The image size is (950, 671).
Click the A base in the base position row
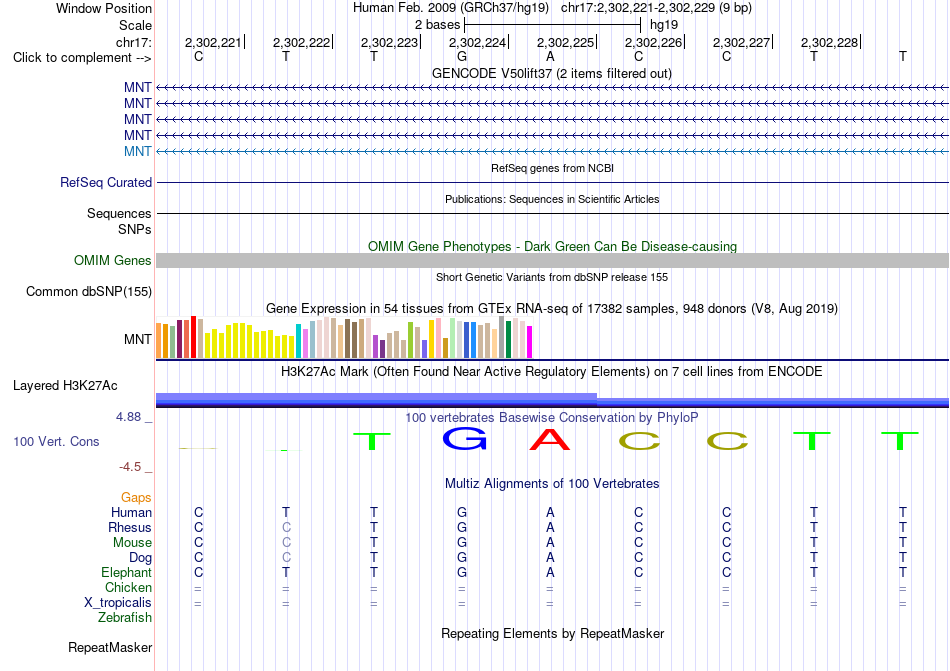[x=550, y=56]
